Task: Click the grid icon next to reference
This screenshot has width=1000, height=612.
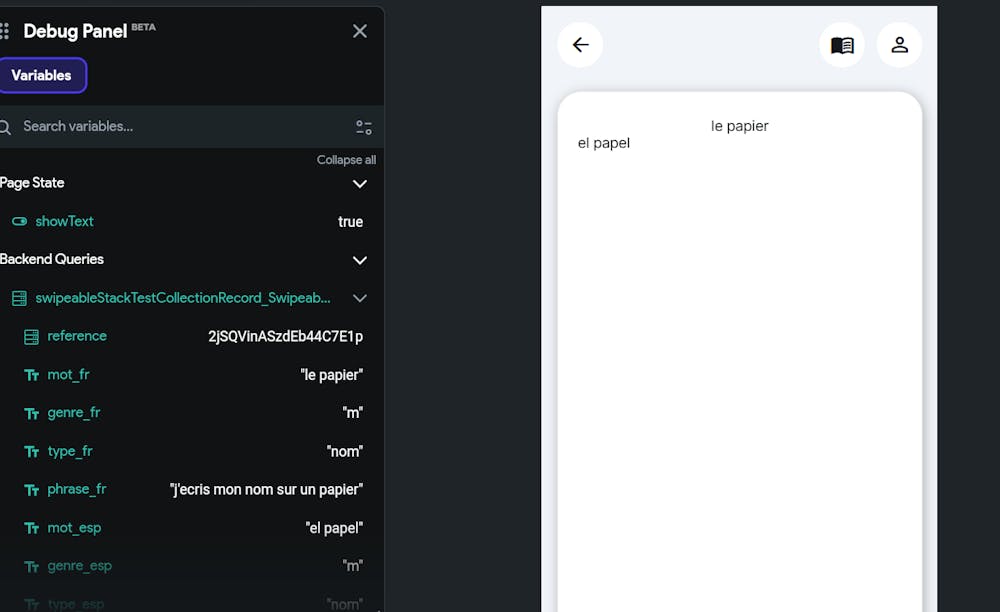Action: point(30,336)
